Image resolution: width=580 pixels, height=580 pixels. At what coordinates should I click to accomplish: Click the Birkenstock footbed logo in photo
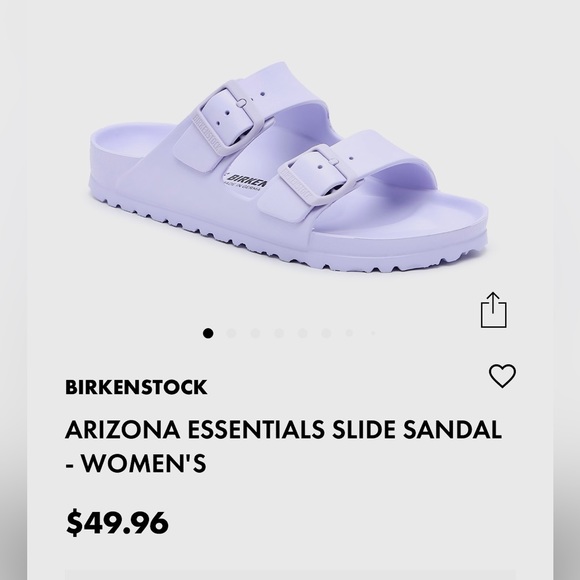coord(245,181)
